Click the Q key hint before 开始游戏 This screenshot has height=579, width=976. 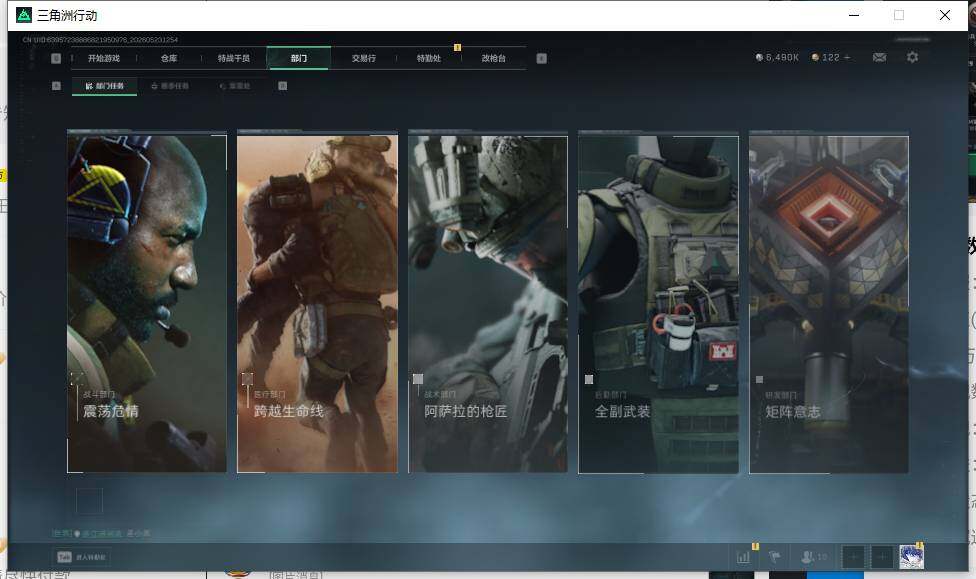click(x=56, y=58)
